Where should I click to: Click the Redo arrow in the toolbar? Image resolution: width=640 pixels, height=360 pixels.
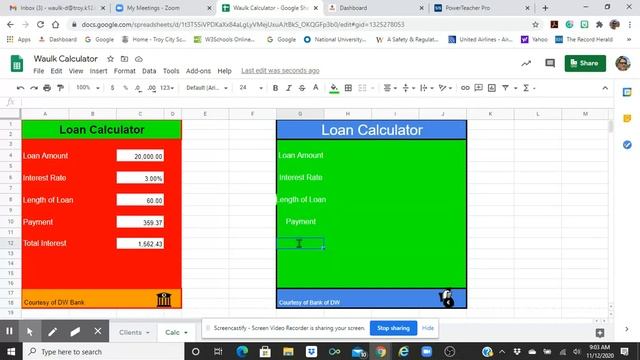tap(34, 88)
